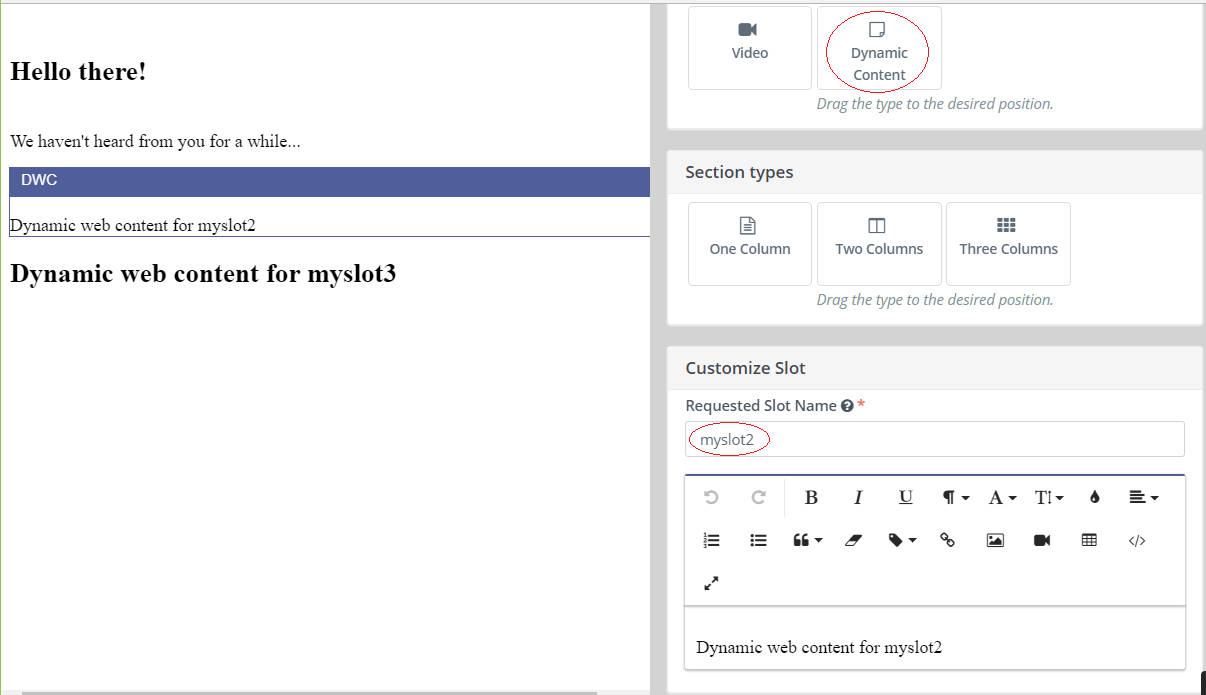1206x695 pixels.
Task: Click the Undo icon in editor toolbar
Action: pyautogui.click(x=711, y=497)
